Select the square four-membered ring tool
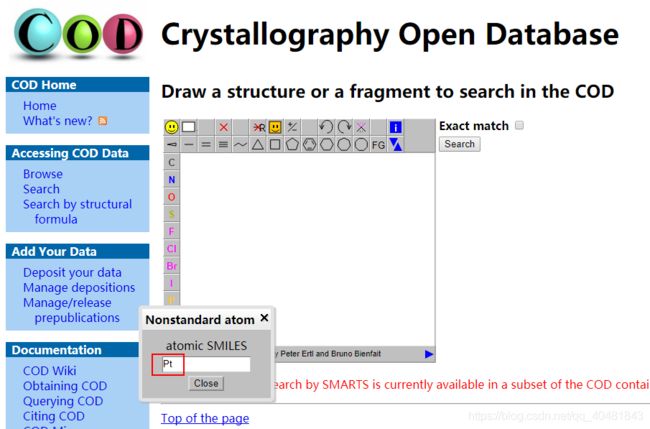This screenshot has width=650, height=429. click(x=275, y=145)
